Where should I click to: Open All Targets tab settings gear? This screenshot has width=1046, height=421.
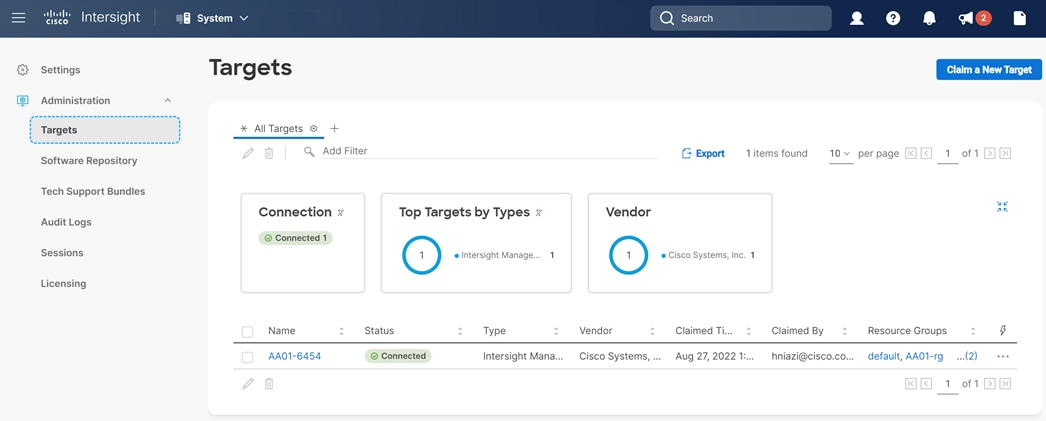(x=314, y=128)
